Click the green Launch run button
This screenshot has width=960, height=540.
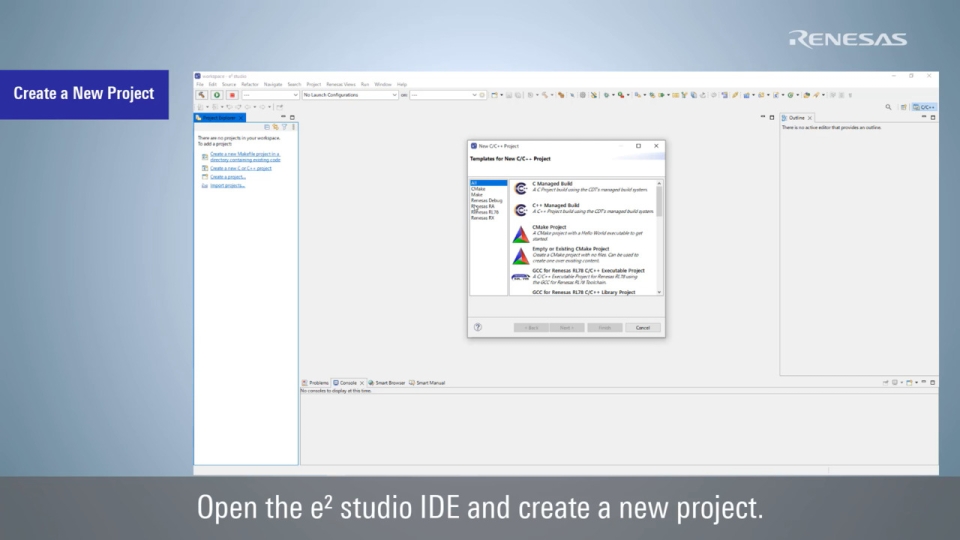pos(217,95)
